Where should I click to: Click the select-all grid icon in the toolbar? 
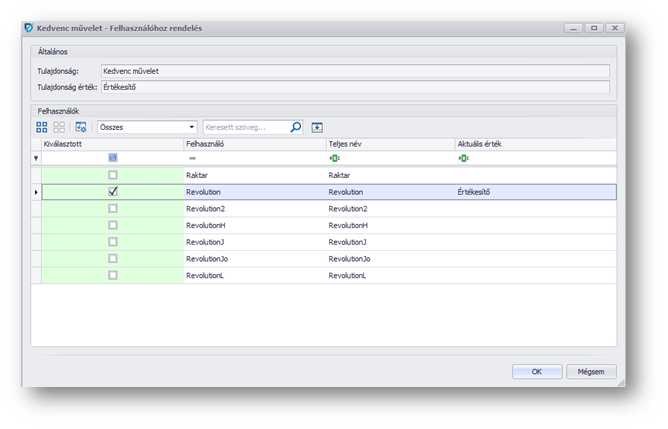42,128
